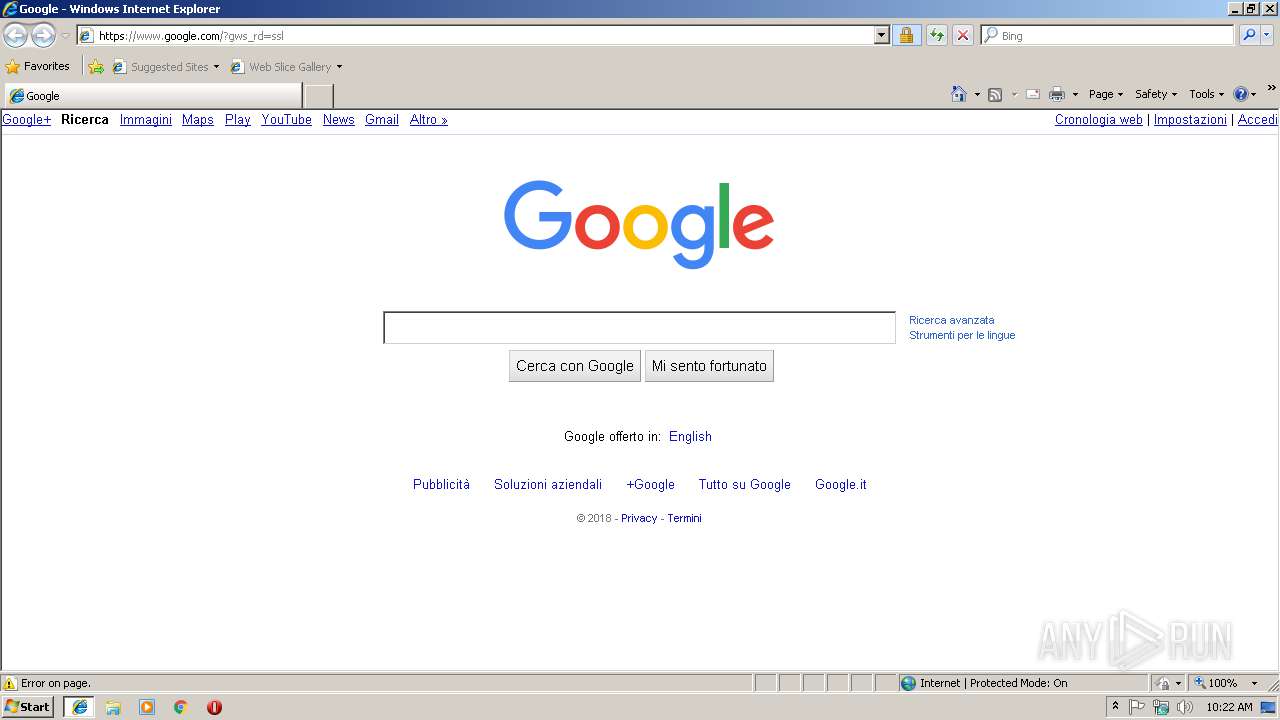Open the News link
The height and width of the screenshot is (720, 1280).
click(x=339, y=120)
